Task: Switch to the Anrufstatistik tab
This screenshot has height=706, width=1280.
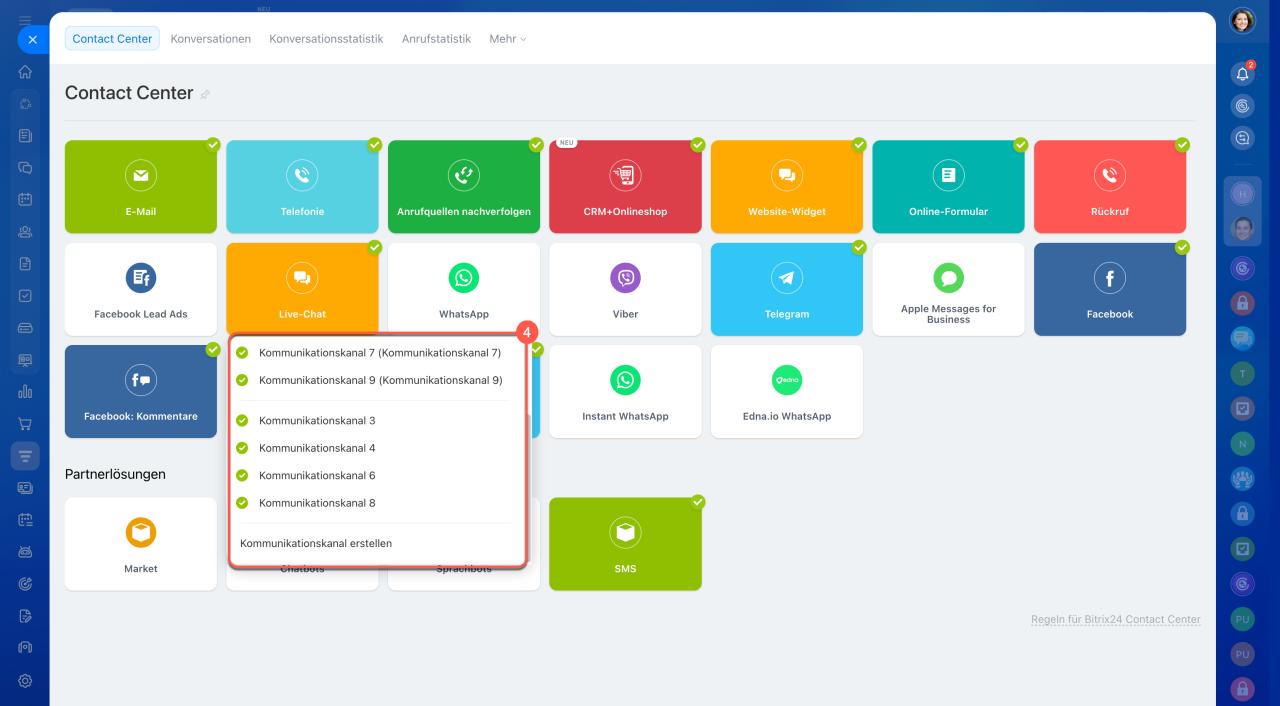Action: click(x=436, y=39)
